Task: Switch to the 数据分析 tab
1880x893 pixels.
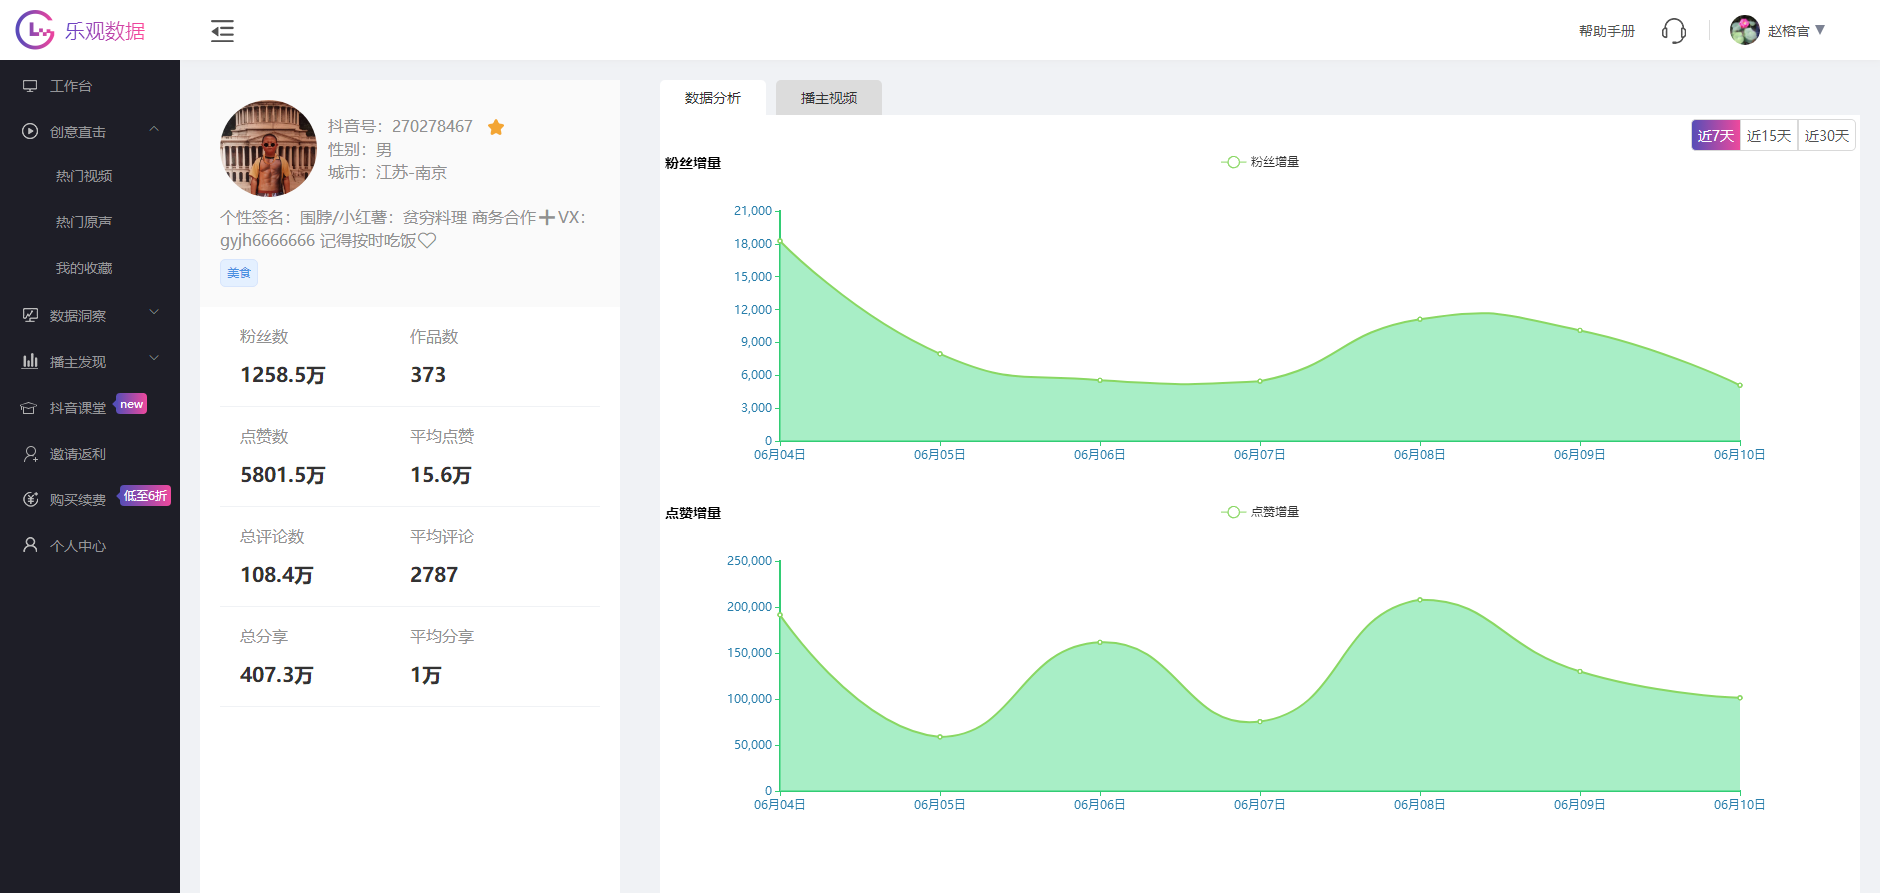Action: [x=713, y=98]
